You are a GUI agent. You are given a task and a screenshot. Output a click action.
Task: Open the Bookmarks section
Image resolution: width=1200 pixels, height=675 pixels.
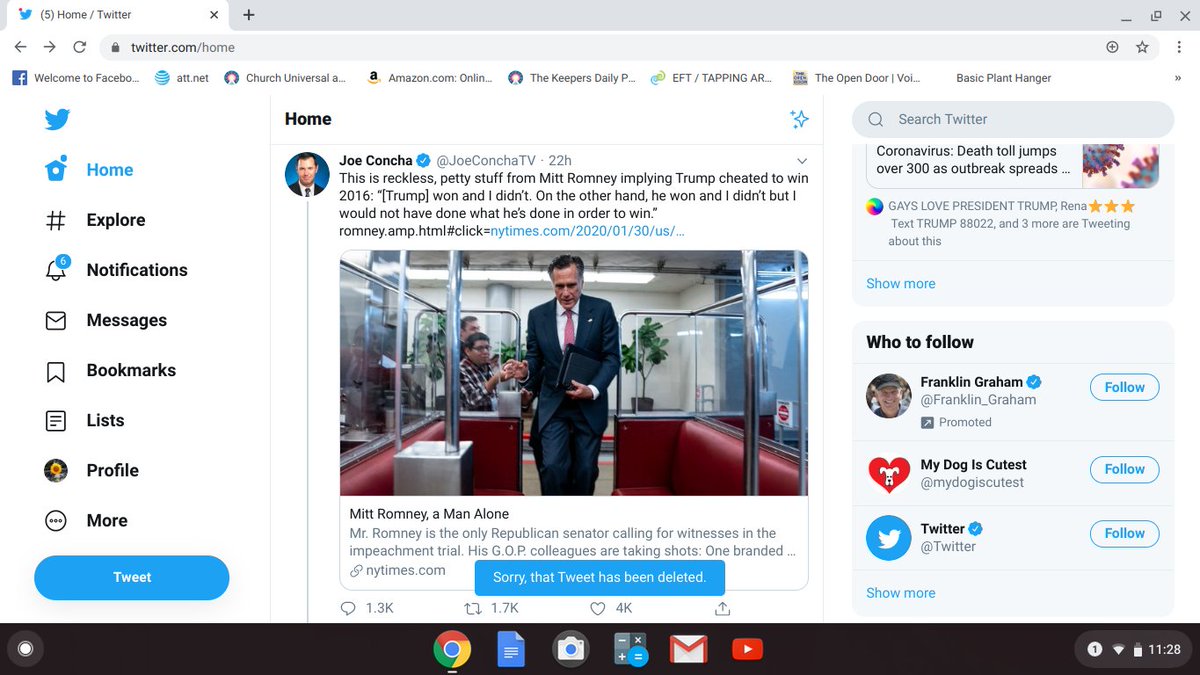point(110,370)
